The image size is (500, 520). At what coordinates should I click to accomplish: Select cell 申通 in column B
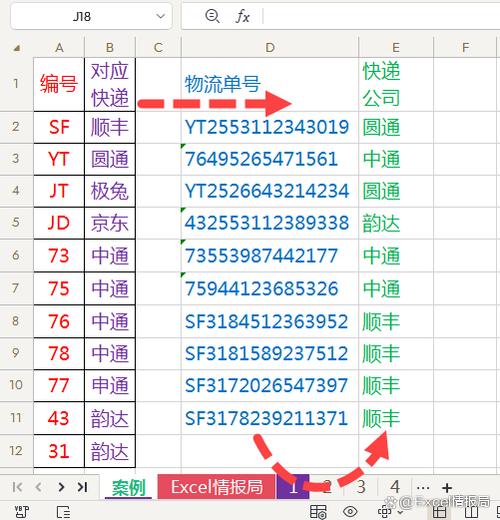tap(110, 385)
